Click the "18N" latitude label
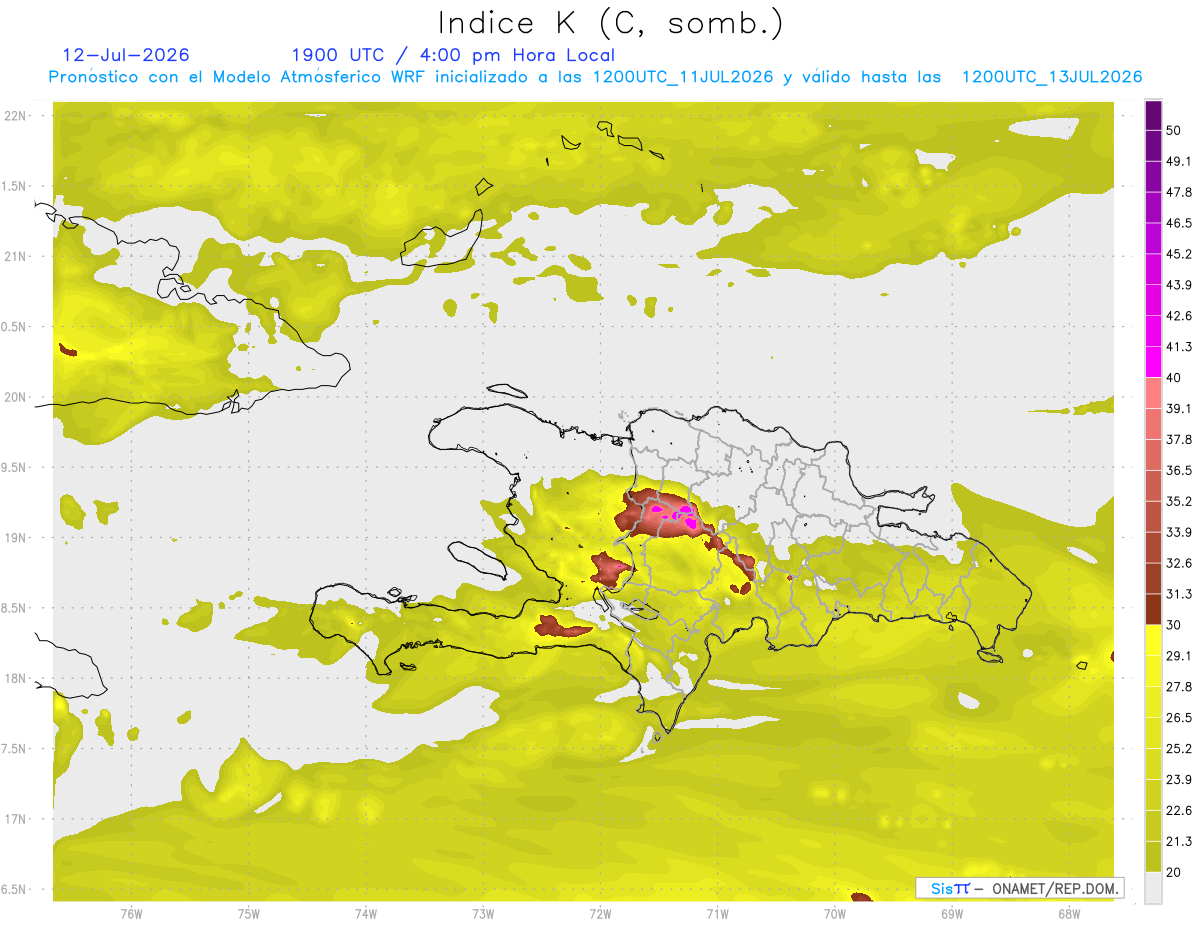 (x=17, y=678)
